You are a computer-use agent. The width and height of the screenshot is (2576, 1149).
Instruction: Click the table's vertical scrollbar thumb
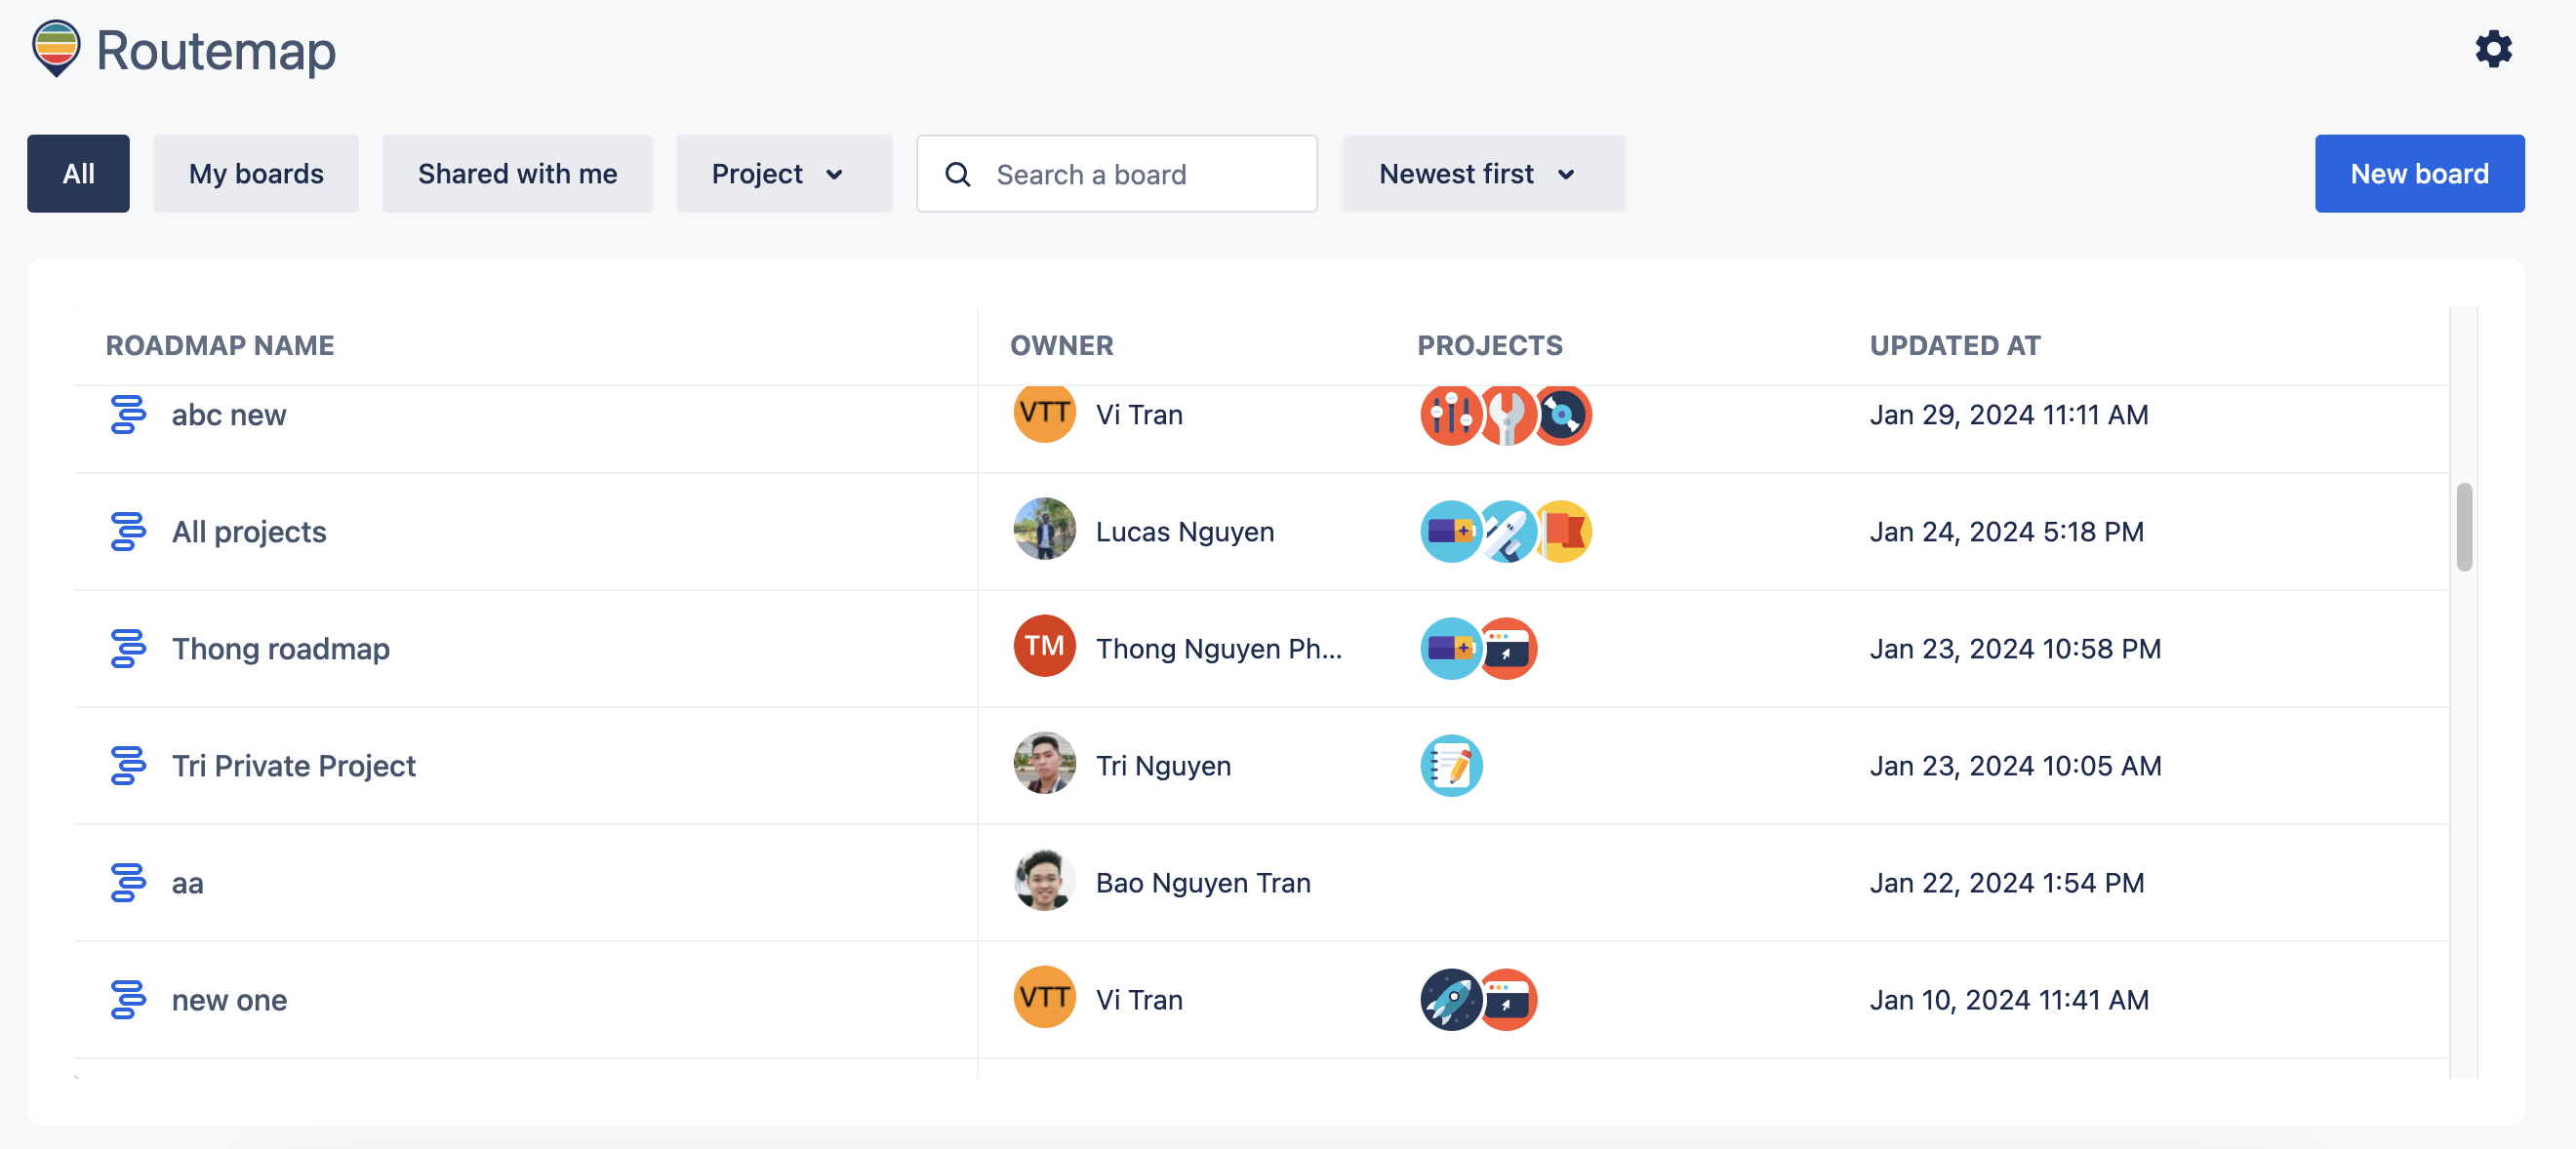[x=2463, y=527]
